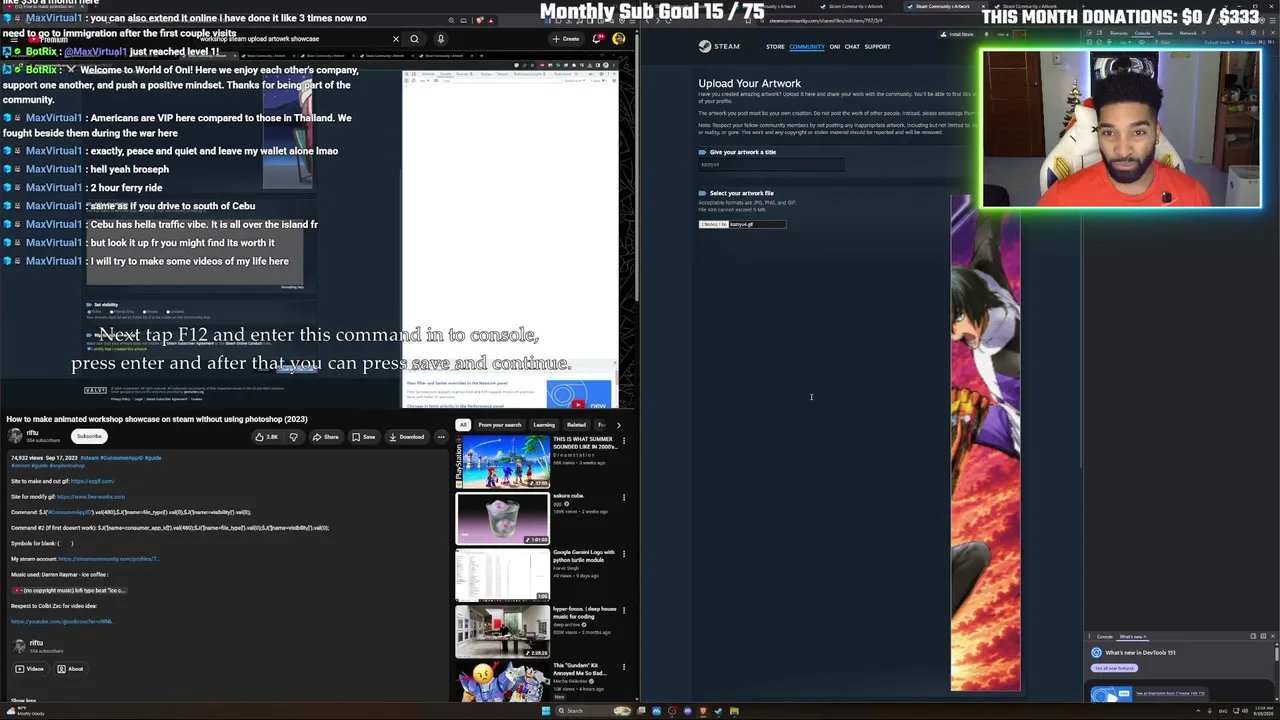Viewport: 1280px width, 720px height.
Task: Open options for 'Google Gemini Logo' video
Action: 623,553
